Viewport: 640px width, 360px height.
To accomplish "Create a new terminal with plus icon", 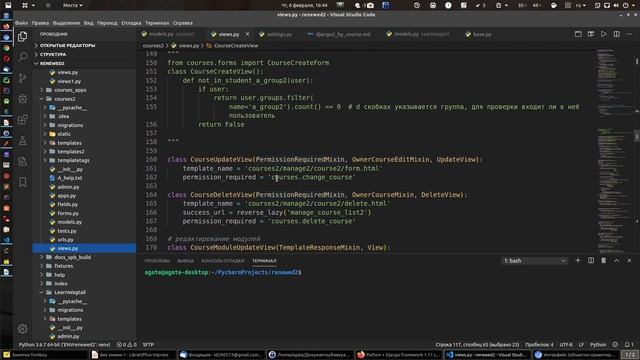I will [578, 260].
